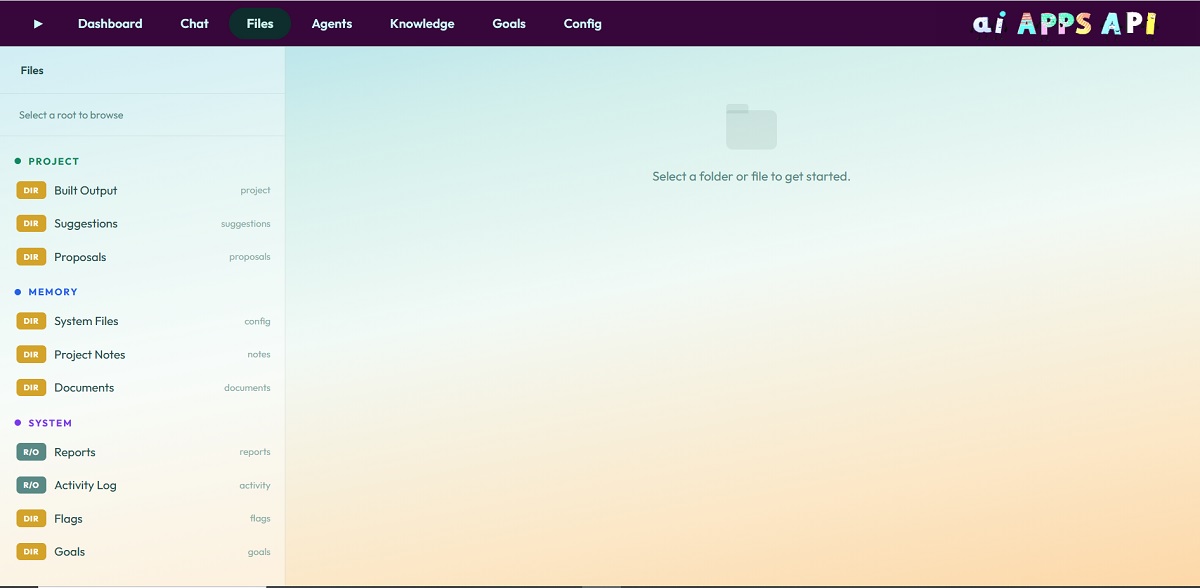
Task: Click the DIR badge beside System Files
Action: (x=31, y=322)
